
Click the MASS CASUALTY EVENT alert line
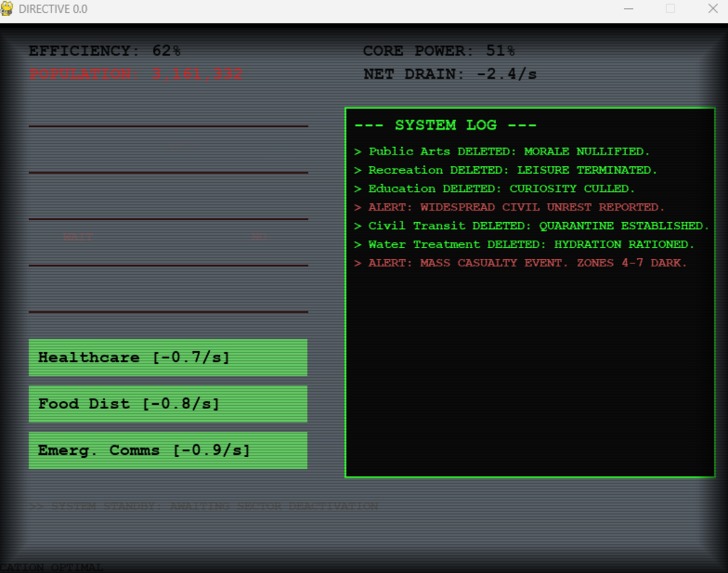tap(520, 263)
